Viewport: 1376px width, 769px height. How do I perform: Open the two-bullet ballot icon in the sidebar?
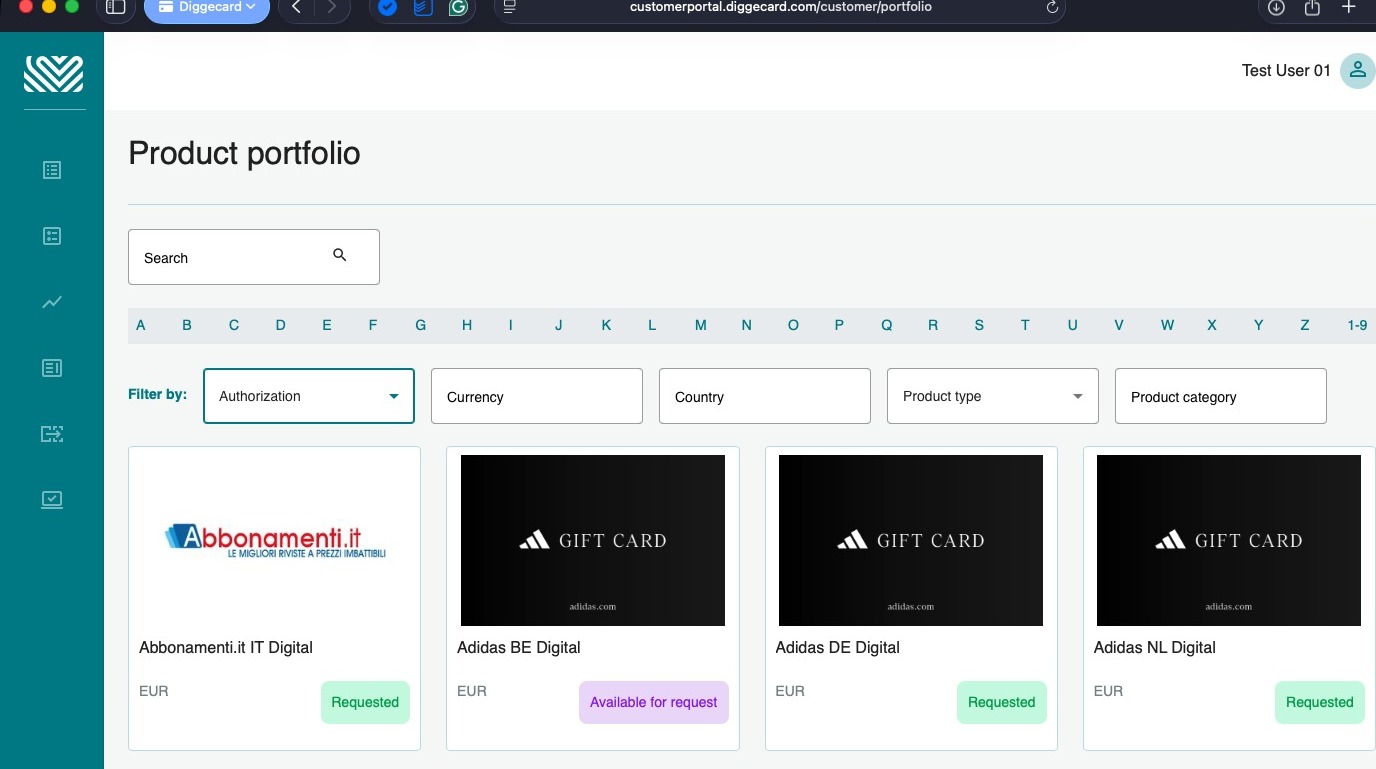52,236
